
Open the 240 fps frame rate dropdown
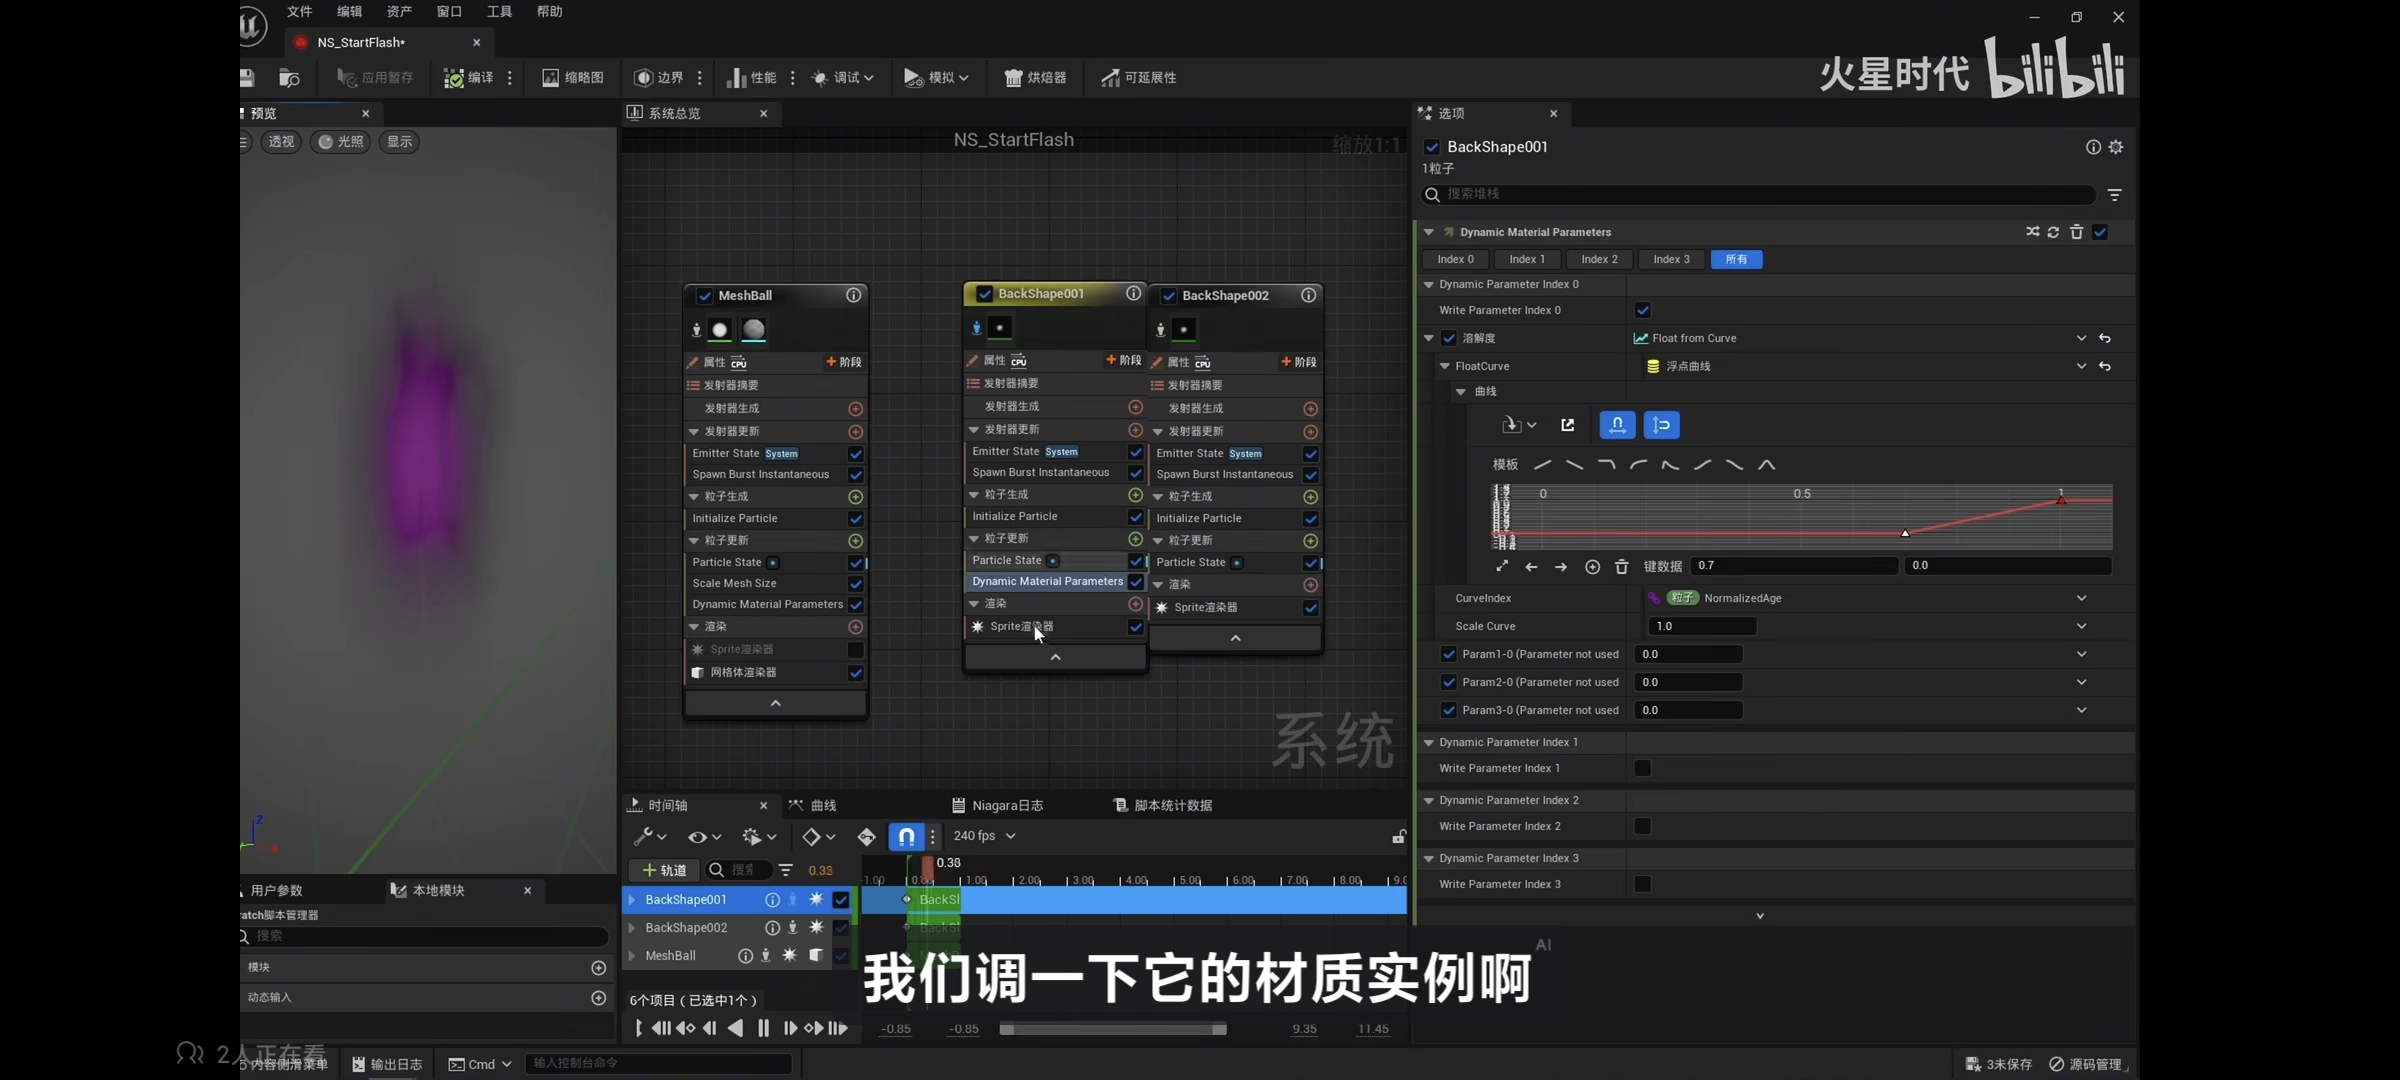[984, 836]
